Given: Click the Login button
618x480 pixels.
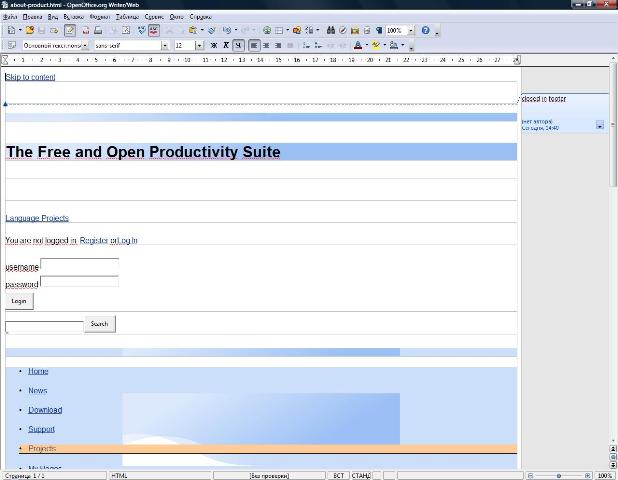Looking at the screenshot, I should tap(19, 301).
